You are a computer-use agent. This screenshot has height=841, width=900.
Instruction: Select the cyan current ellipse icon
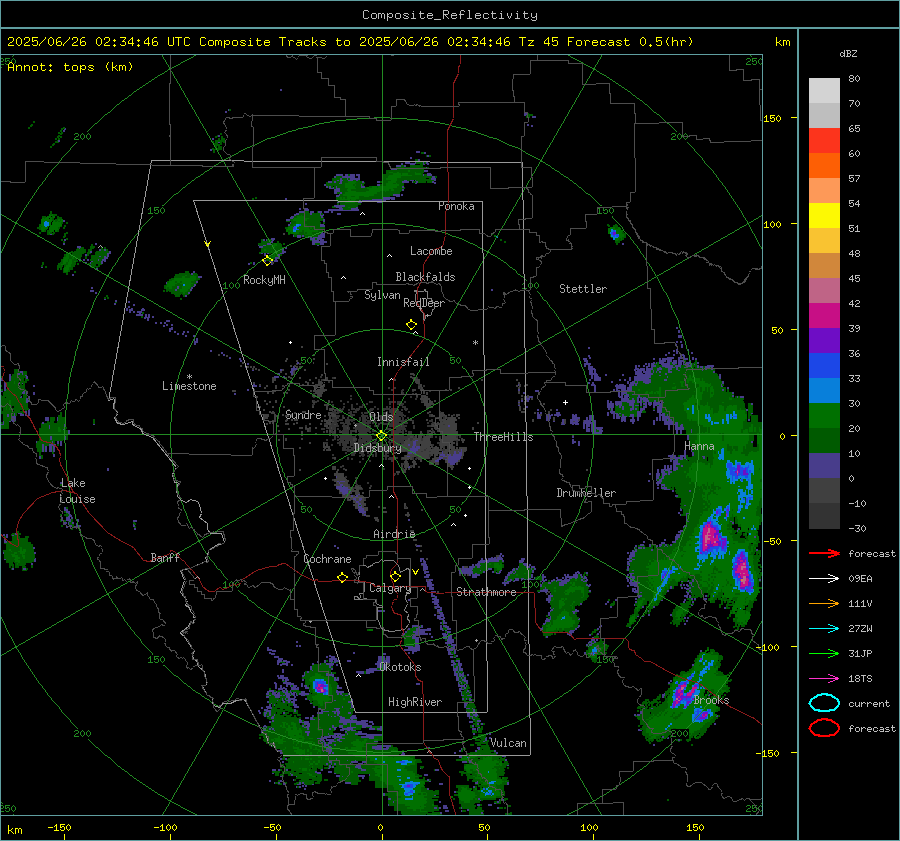[824, 703]
